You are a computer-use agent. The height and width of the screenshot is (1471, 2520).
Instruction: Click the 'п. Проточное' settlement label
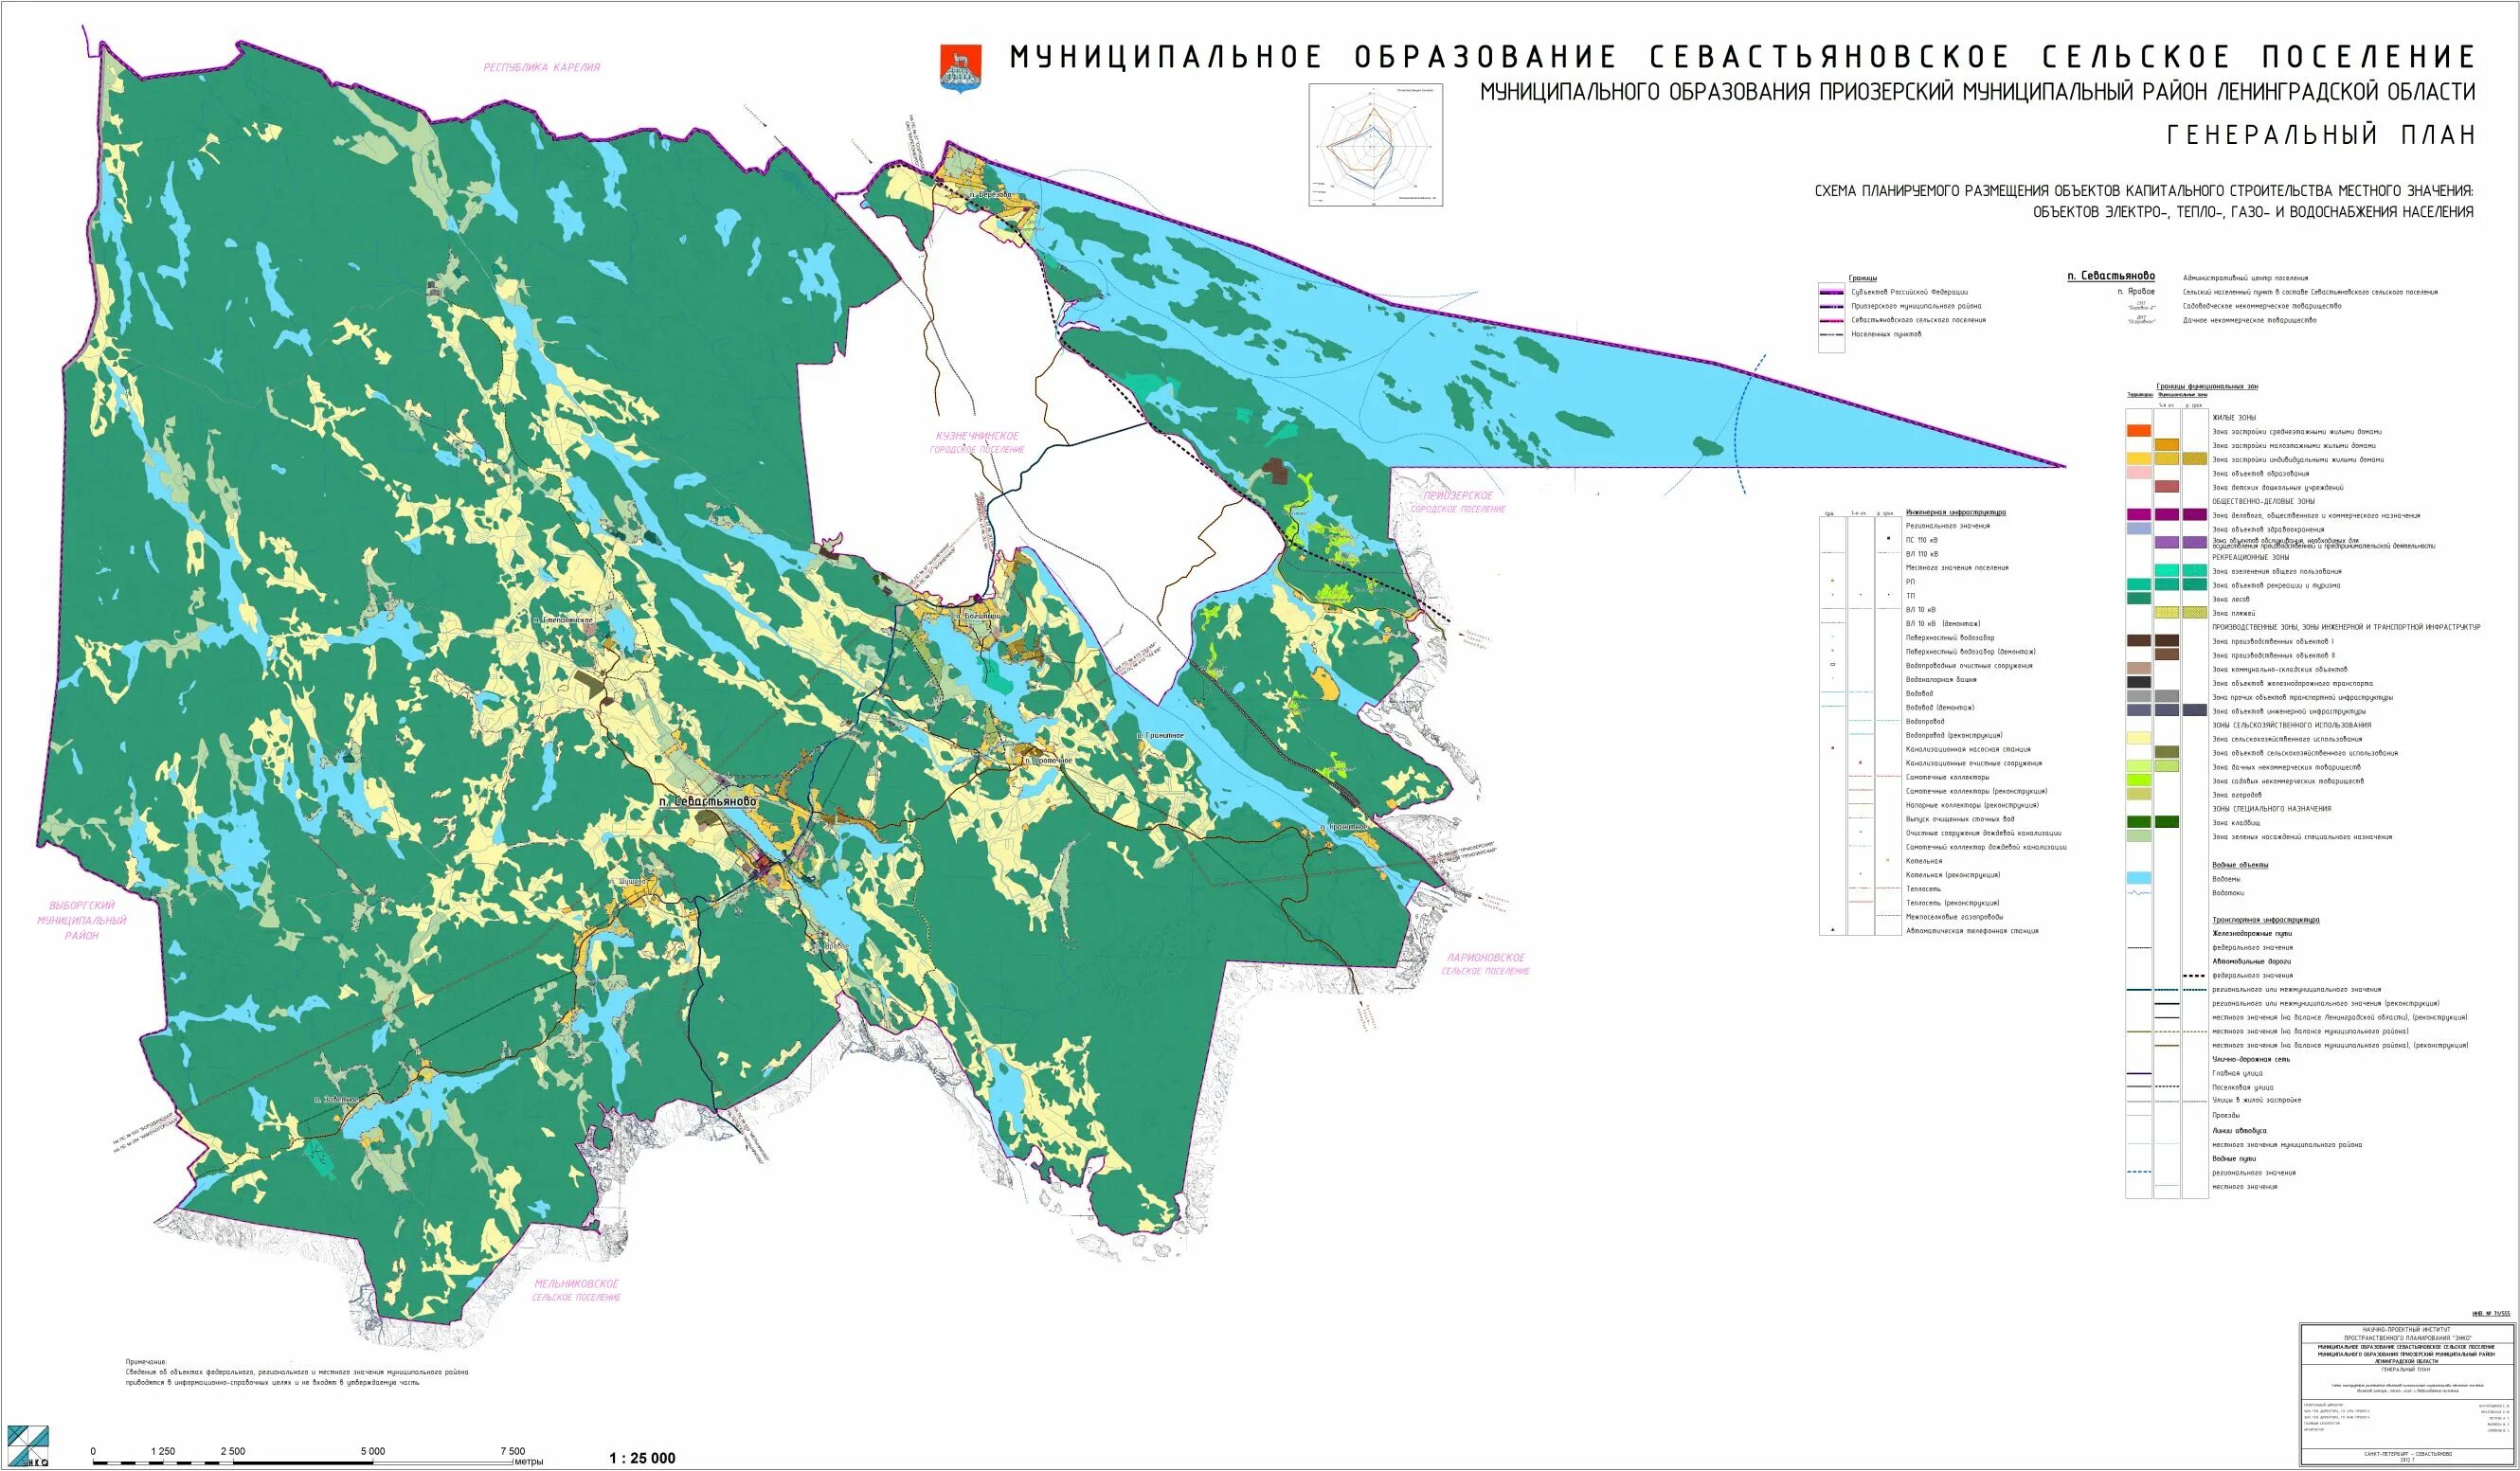1047,760
